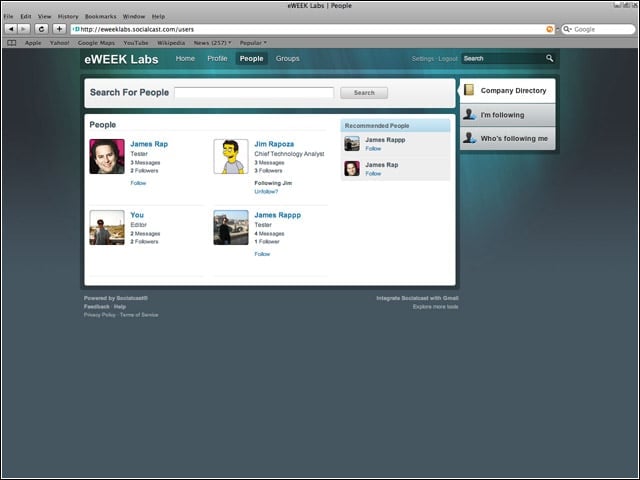Image resolution: width=640 pixels, height=480 pixels.
Task: Open Jim Rapoza's cartoon avatar
Action: pyautogui.click(x=231, y=156)
